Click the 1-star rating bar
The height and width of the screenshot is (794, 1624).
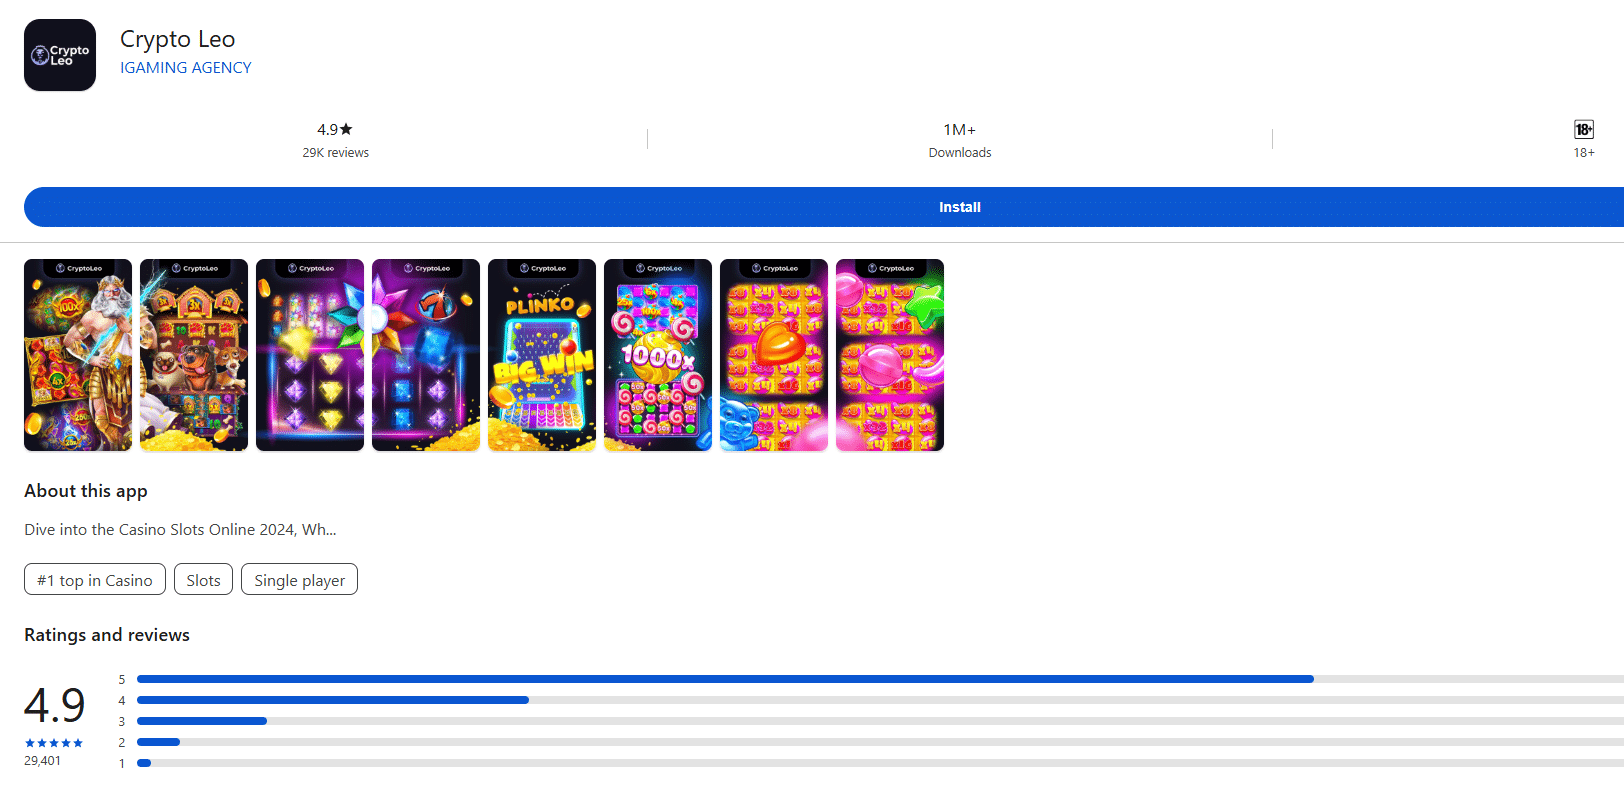[x=880, y=763]
